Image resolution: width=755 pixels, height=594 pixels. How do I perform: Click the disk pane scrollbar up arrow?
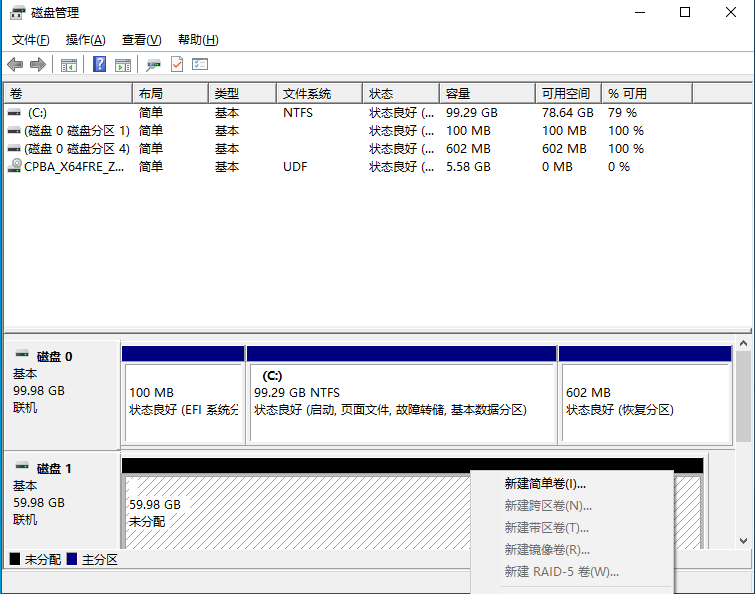coord(743,343)
